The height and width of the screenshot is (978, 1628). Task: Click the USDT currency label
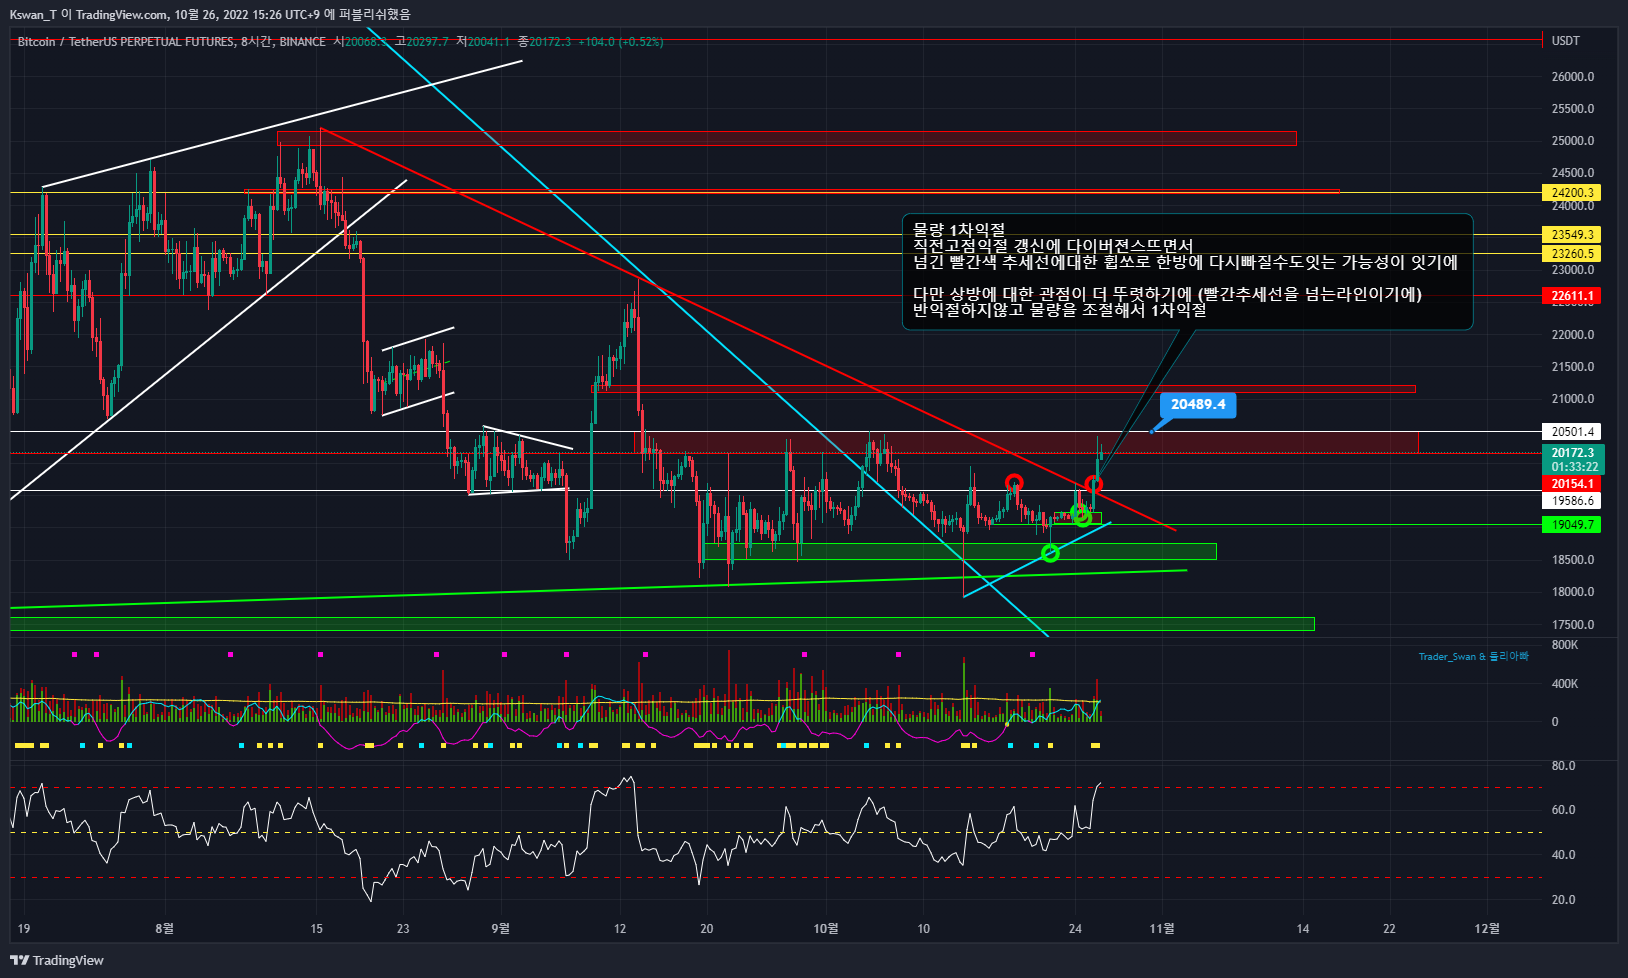point(1566,41)
